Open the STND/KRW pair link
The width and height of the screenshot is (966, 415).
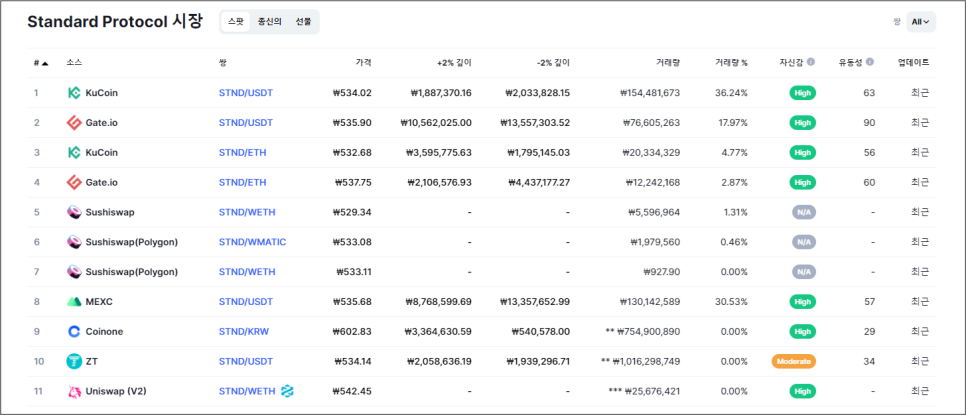pyautogui.click(x=244, y=331)
